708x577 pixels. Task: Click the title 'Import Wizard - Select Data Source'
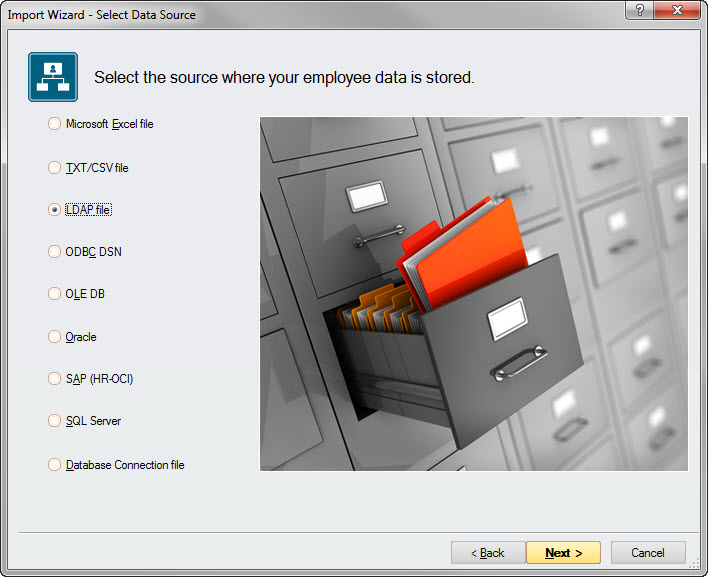102,15
